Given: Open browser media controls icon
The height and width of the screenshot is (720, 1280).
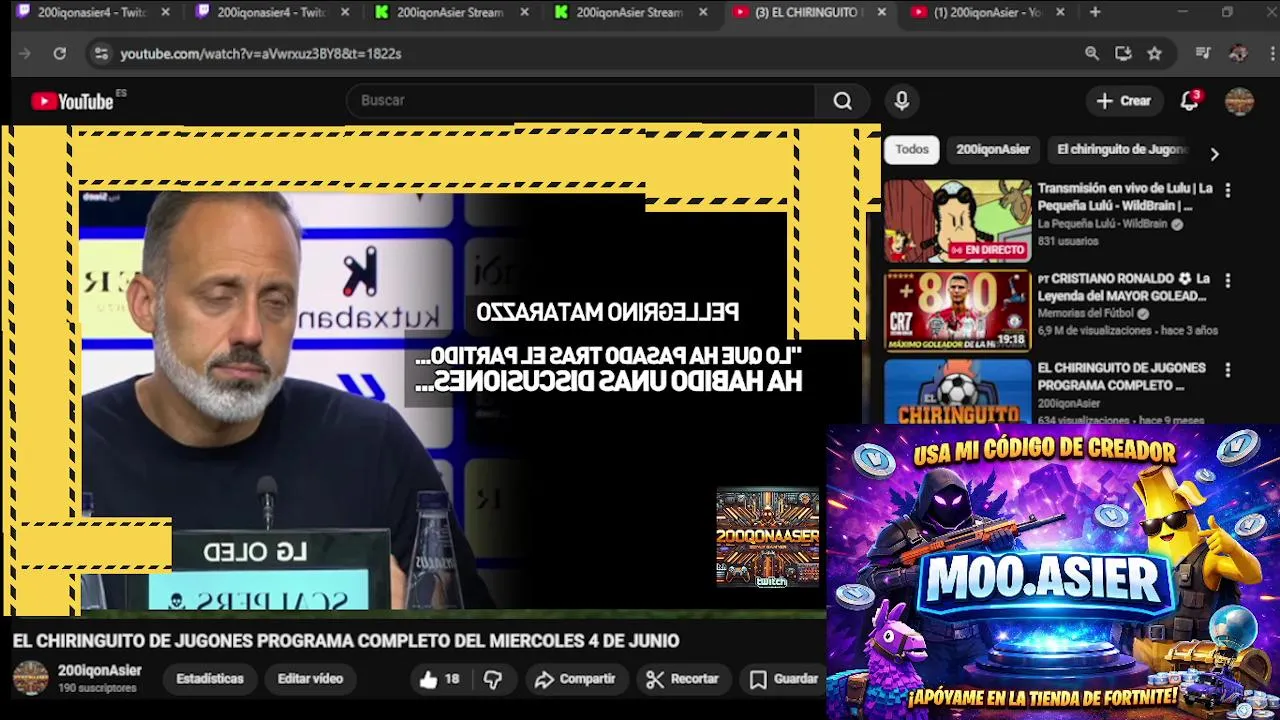Looking at the screenshot, I should [1203, 54].
